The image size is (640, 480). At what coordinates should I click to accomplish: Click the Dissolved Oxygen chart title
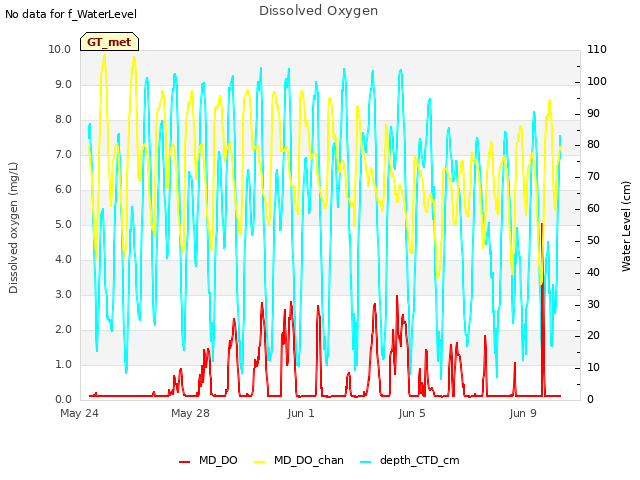[318, 11]
